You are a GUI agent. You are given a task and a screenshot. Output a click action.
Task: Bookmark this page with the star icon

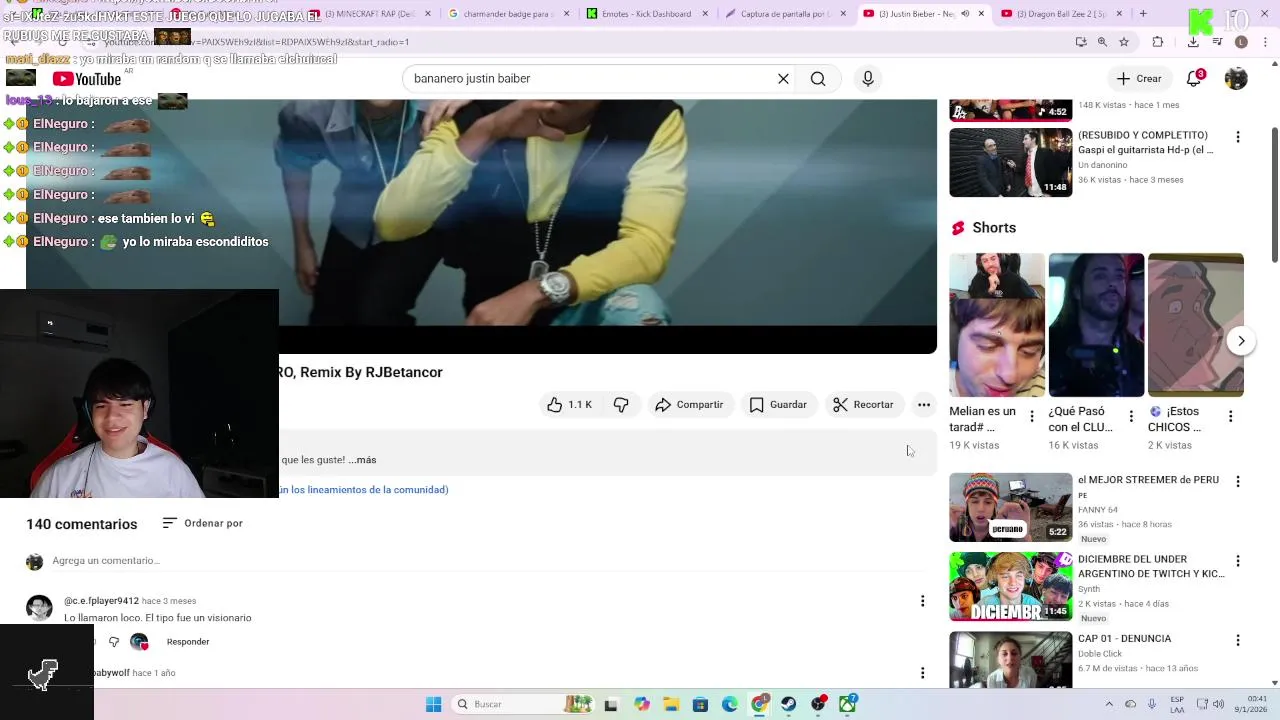click(1124, 42)
